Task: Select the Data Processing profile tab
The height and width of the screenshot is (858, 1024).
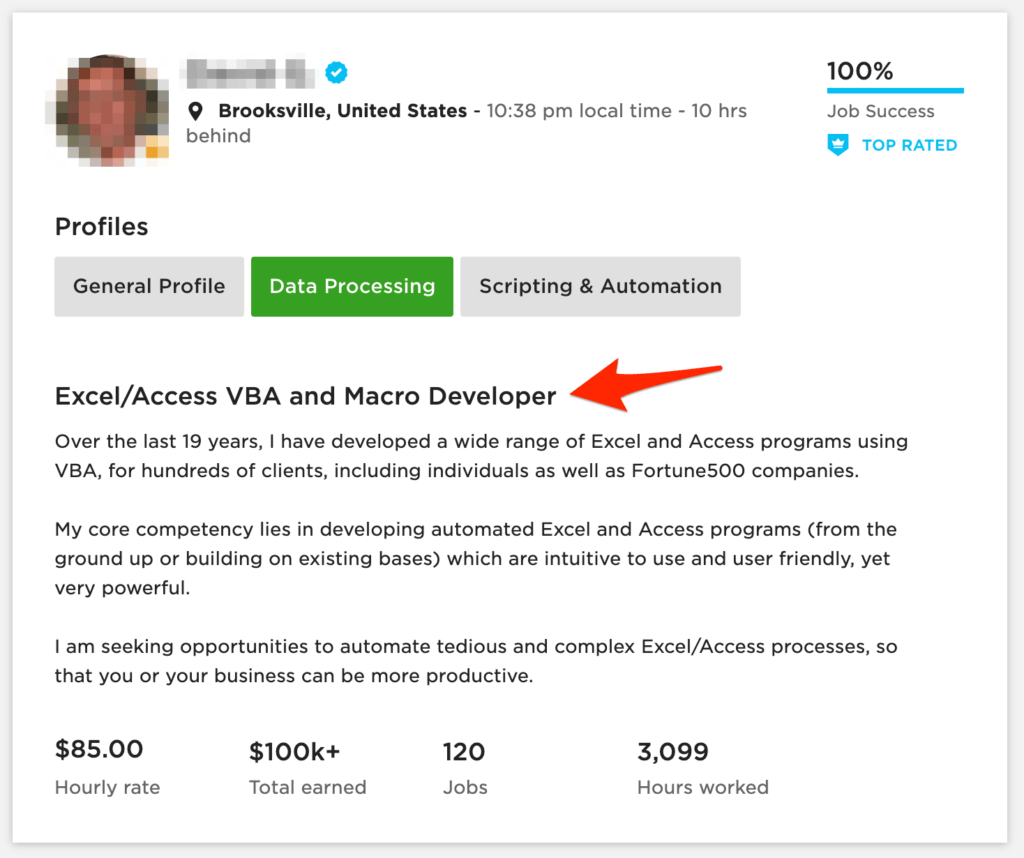Action: point(352,287)
